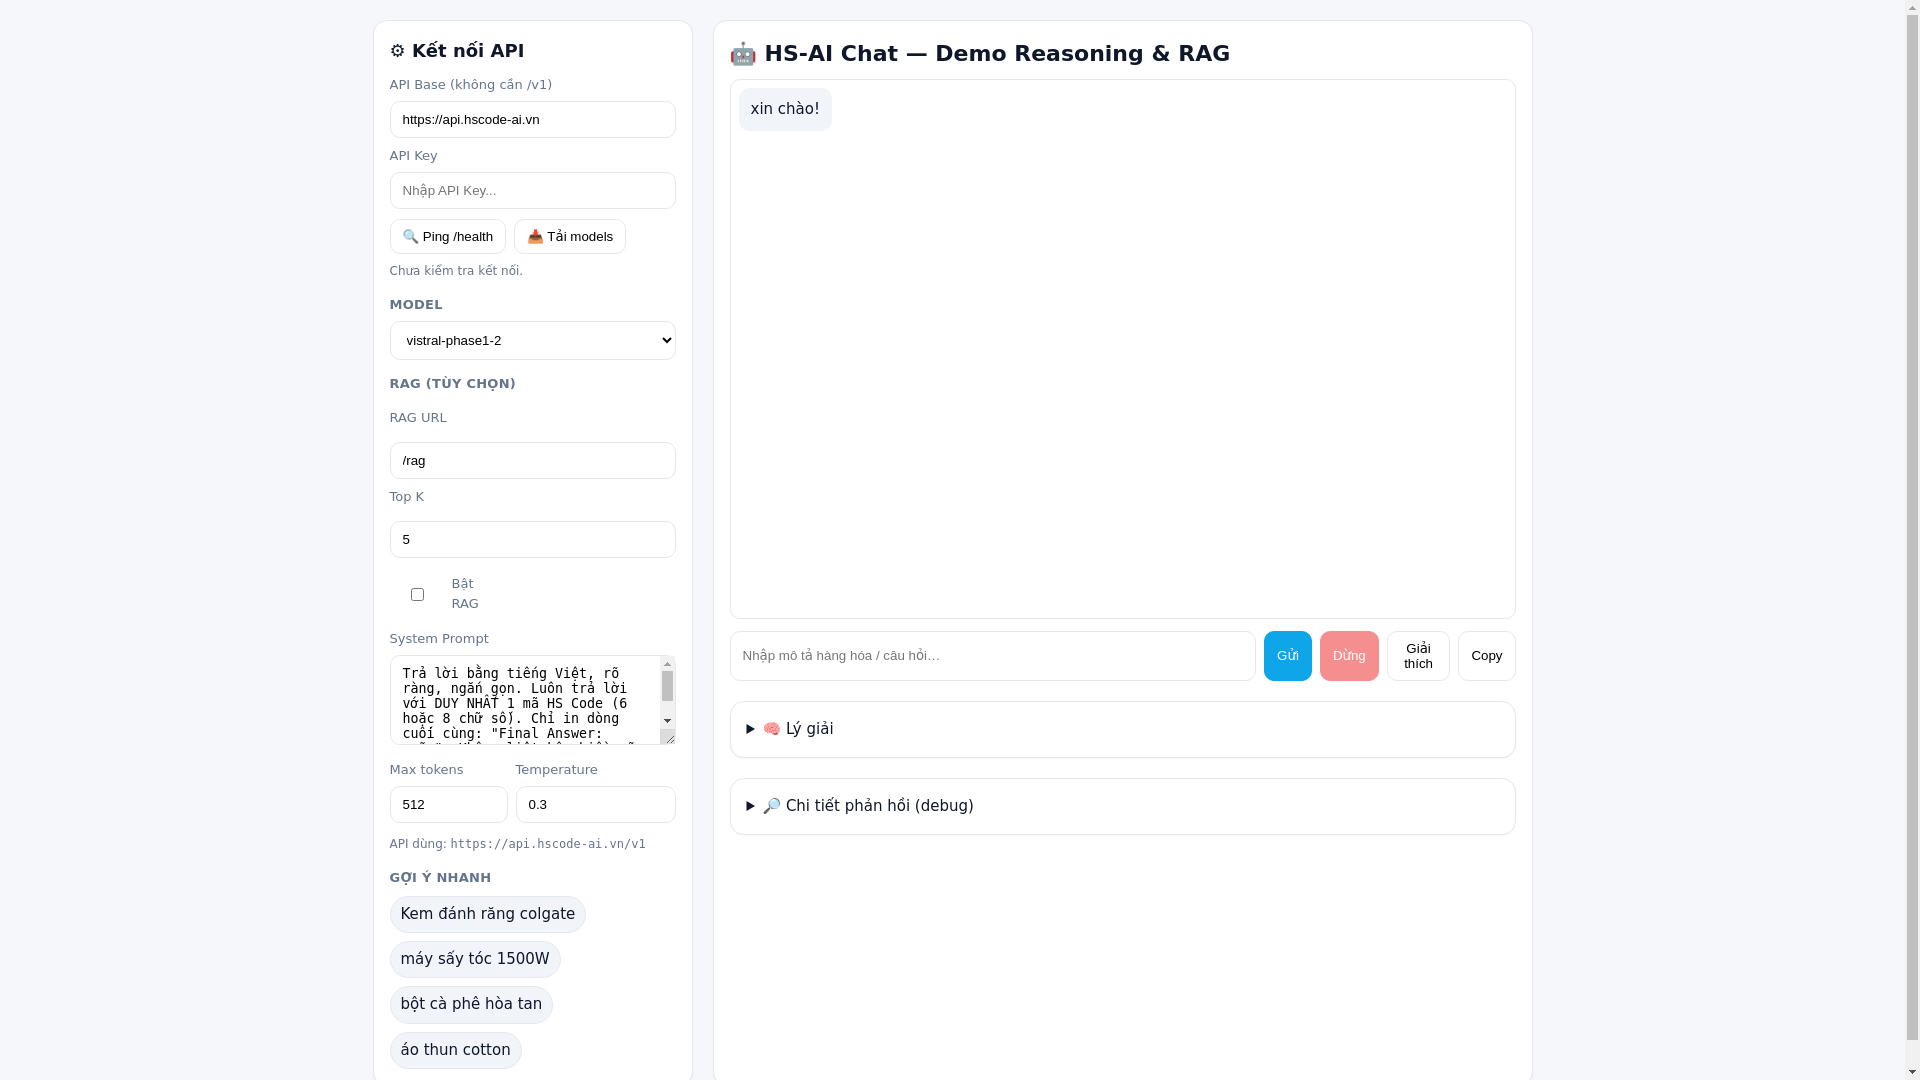Click the Max tokens field
Screen dimensions: 1920x1080
coord(448,805)
